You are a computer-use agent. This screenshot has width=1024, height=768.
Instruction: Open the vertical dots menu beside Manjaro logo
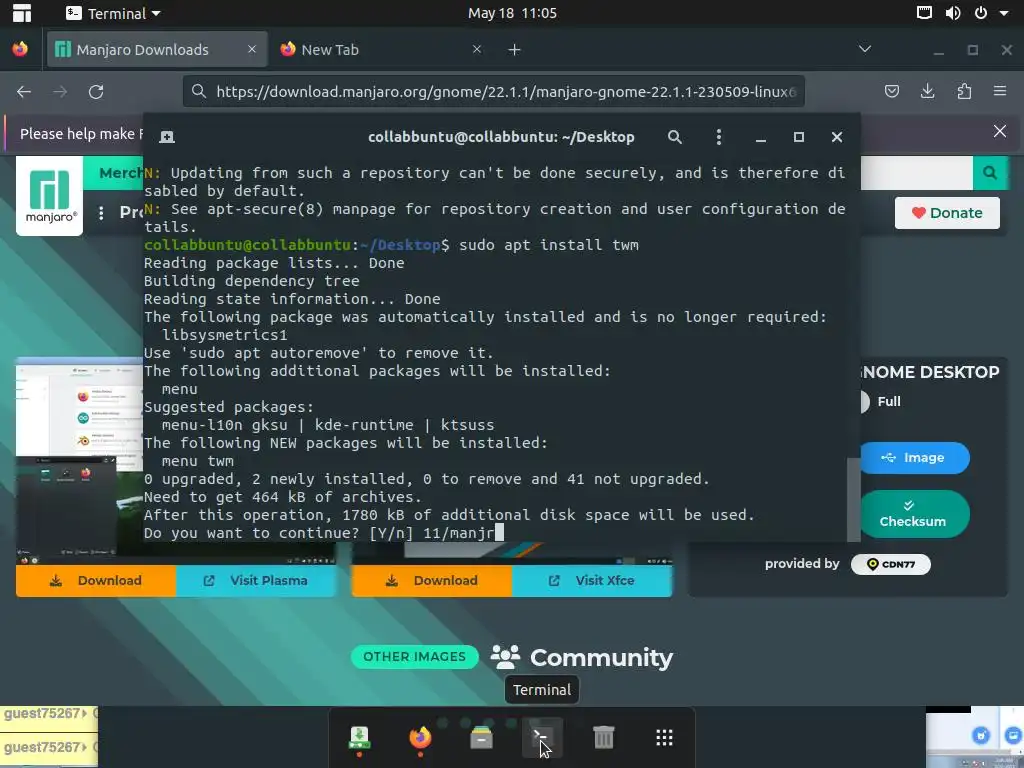[101, 213]
